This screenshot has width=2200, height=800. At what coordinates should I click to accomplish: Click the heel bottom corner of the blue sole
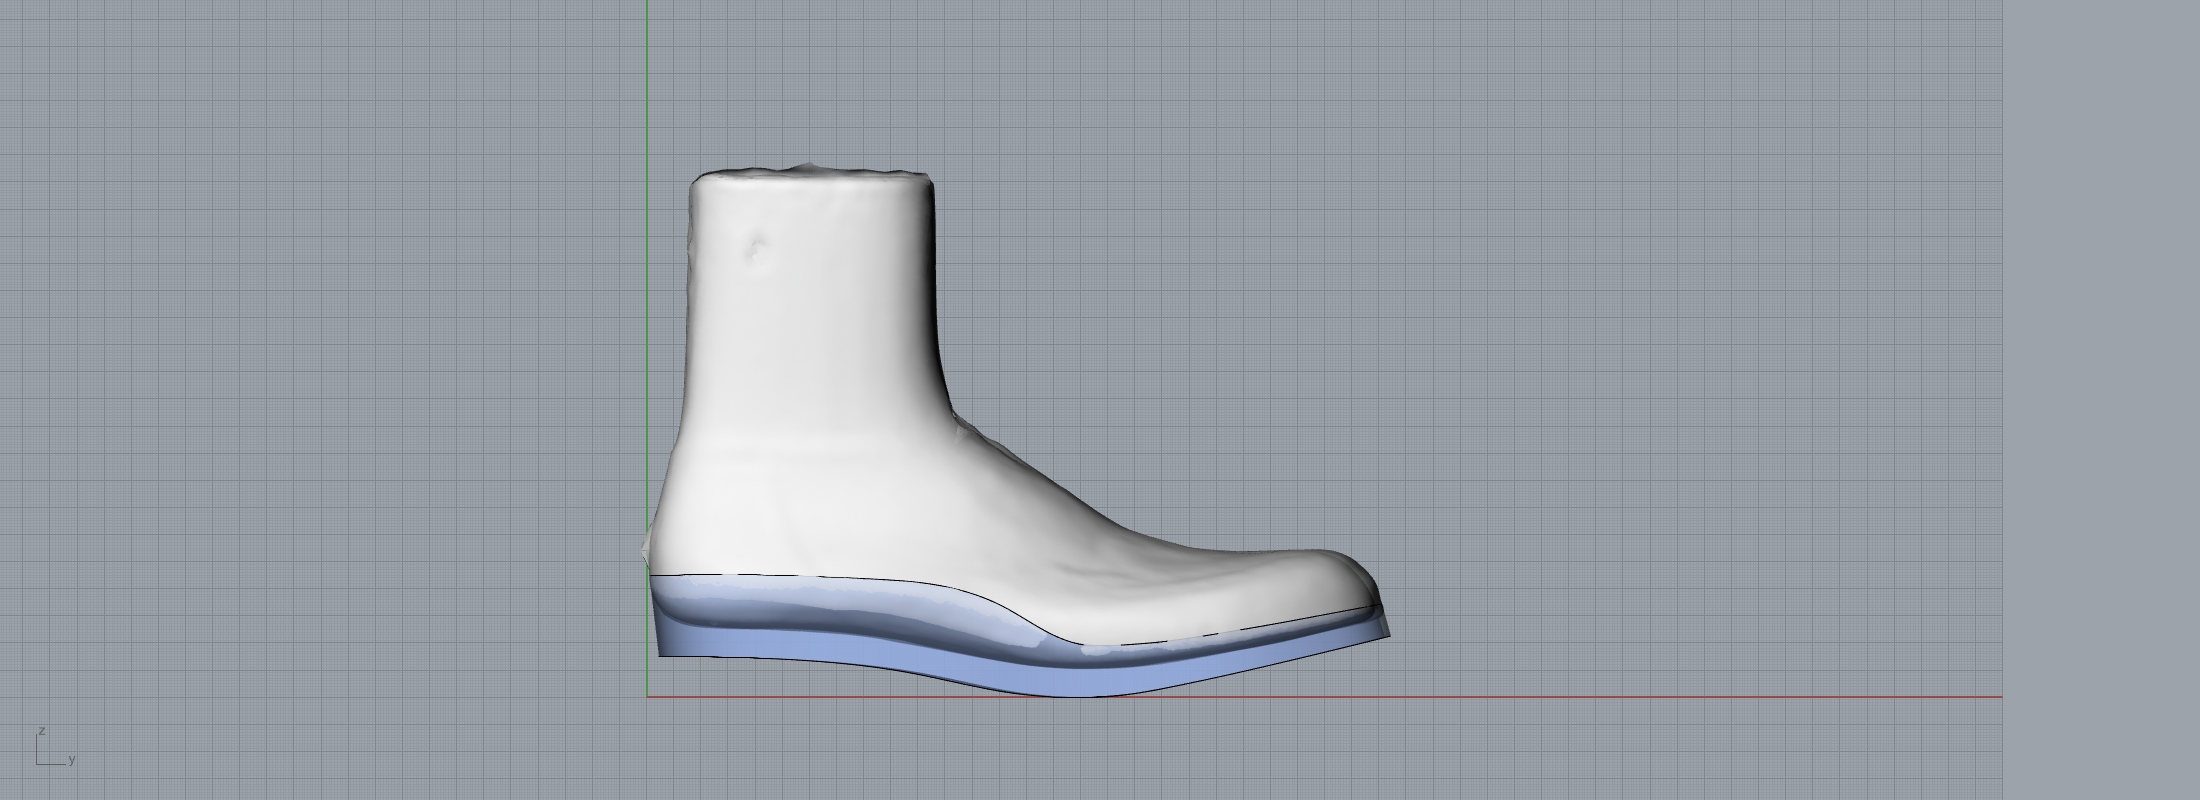662,654
